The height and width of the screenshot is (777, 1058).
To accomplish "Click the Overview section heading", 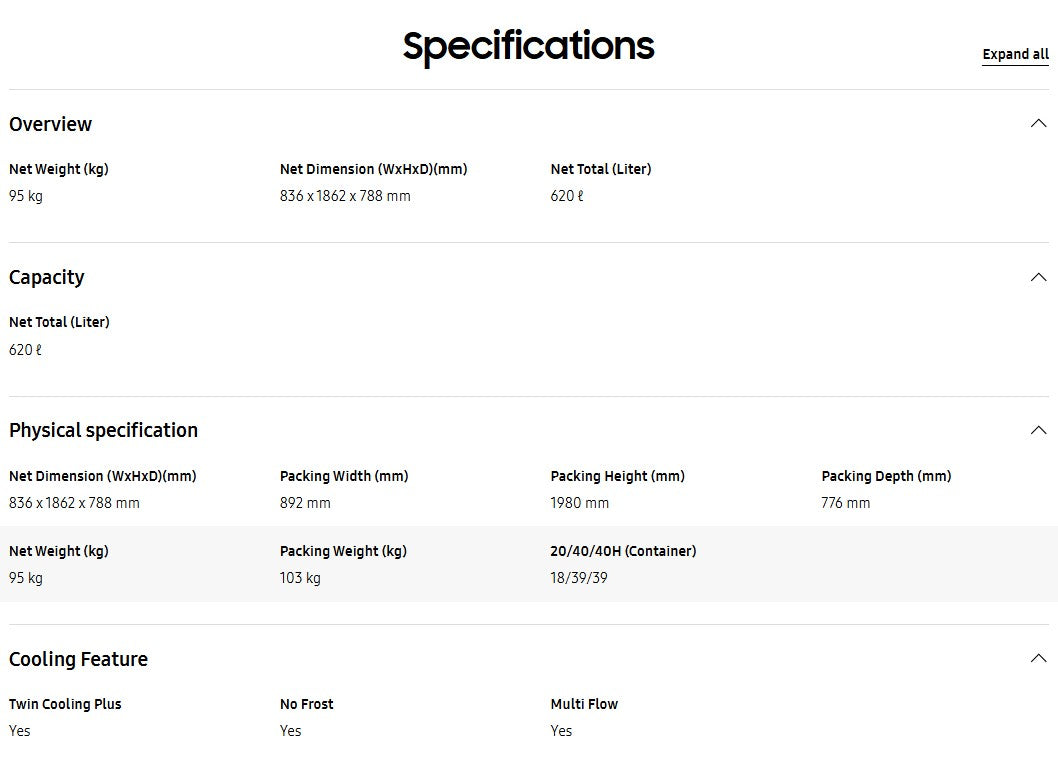I will coord(51,124).
